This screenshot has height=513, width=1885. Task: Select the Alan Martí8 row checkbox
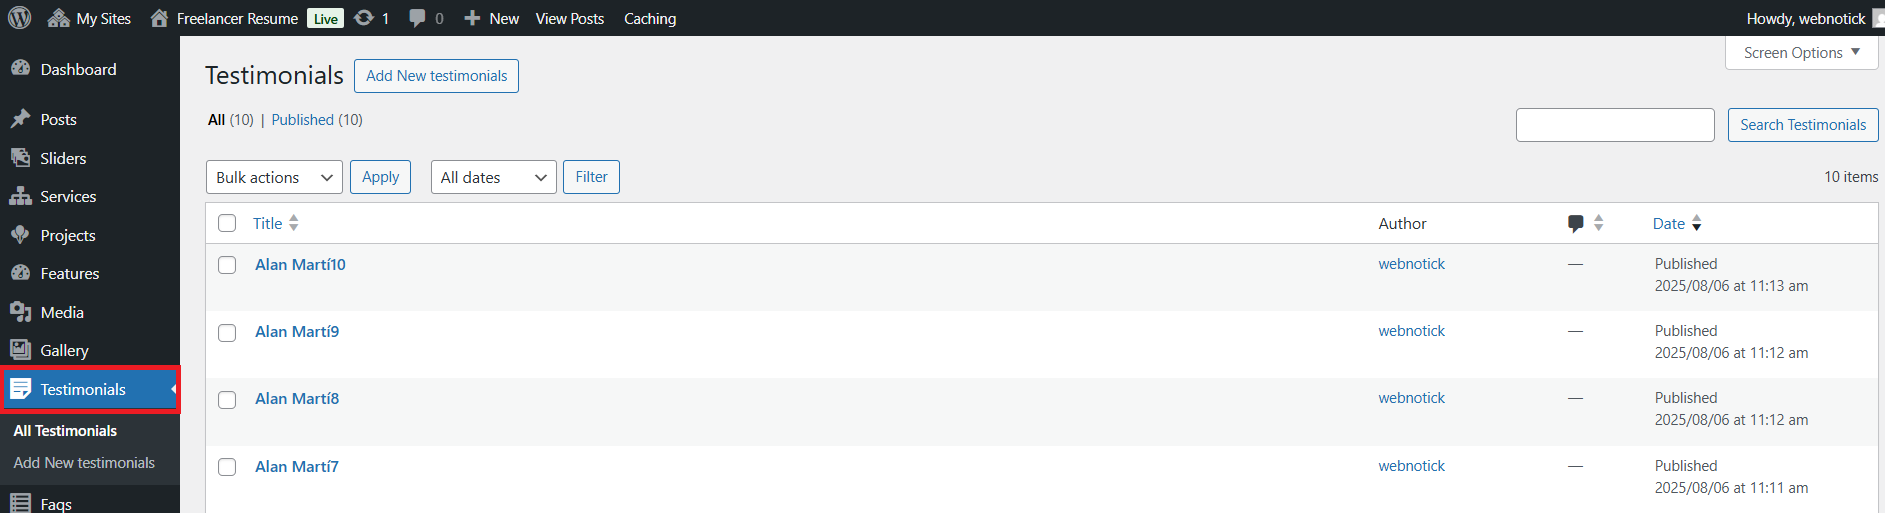point(227,400)
